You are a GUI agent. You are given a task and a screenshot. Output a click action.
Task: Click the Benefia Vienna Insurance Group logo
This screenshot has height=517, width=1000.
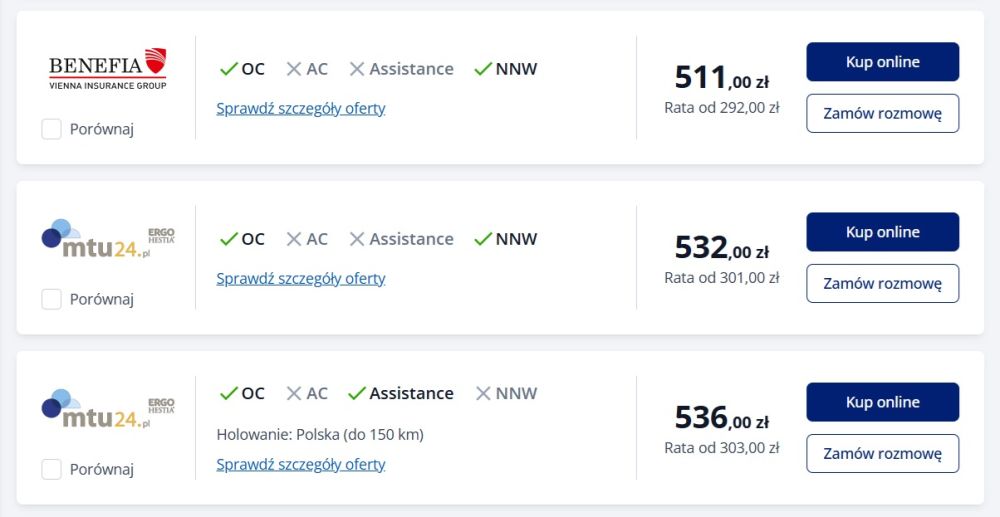[108, 68]
